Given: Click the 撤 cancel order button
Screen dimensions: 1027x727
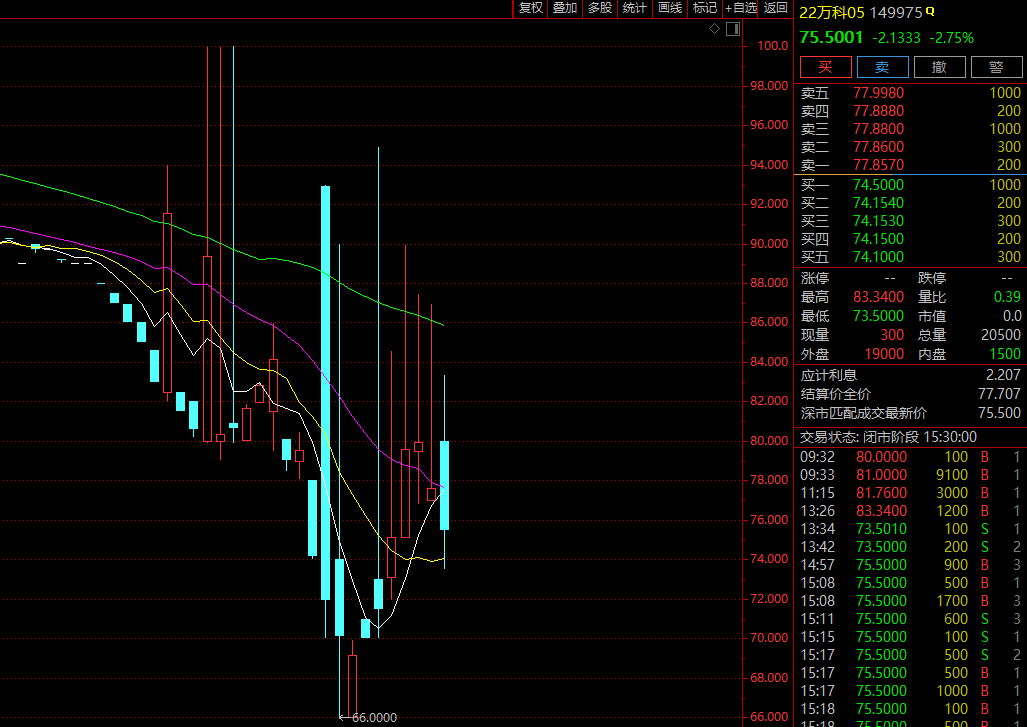Looking at the screenshot, I should (939, 67).
